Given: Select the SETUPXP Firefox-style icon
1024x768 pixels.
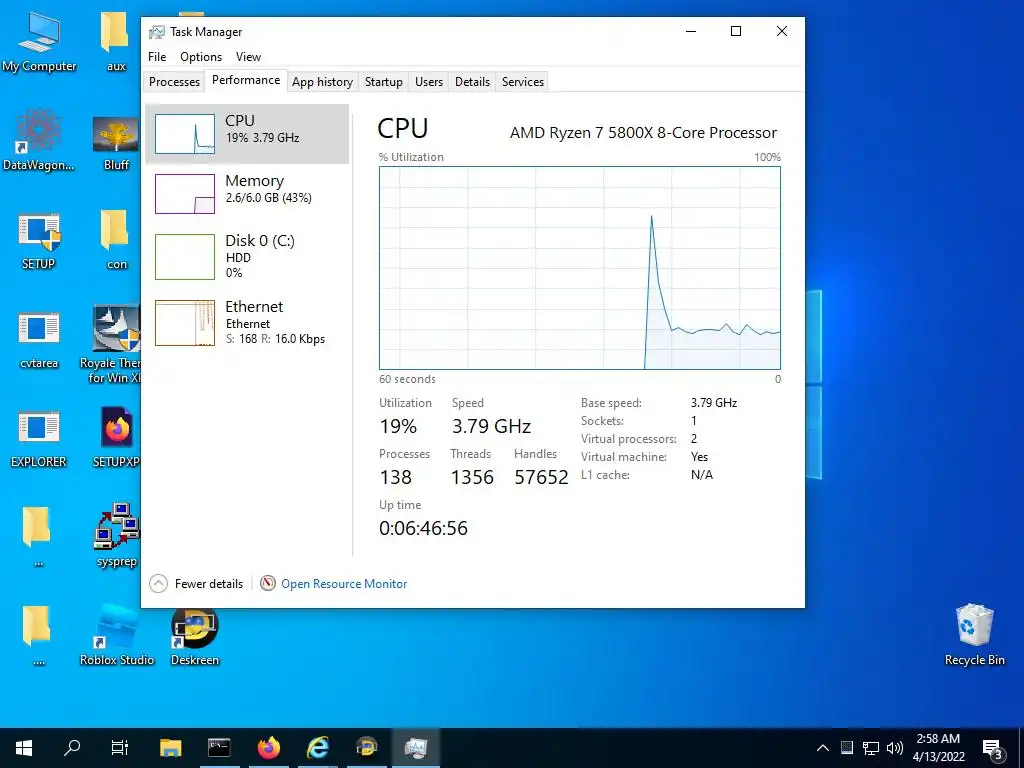Looking at the screenshot, I should coord(117,438).
